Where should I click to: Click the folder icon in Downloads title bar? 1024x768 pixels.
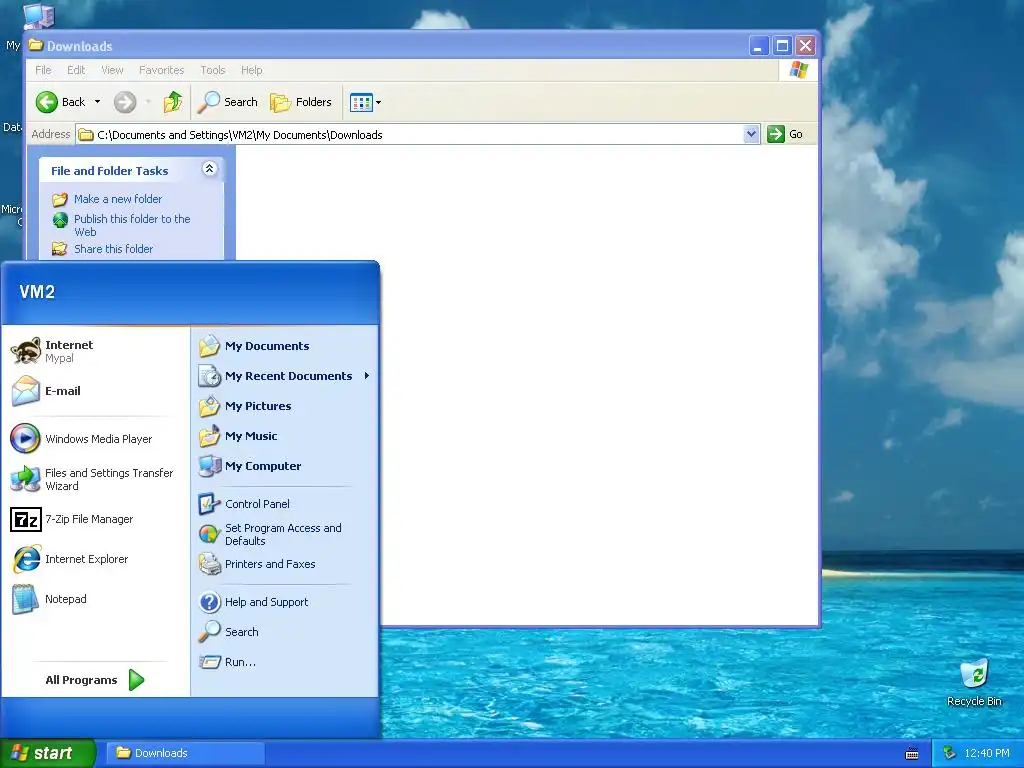coord(36,46)
